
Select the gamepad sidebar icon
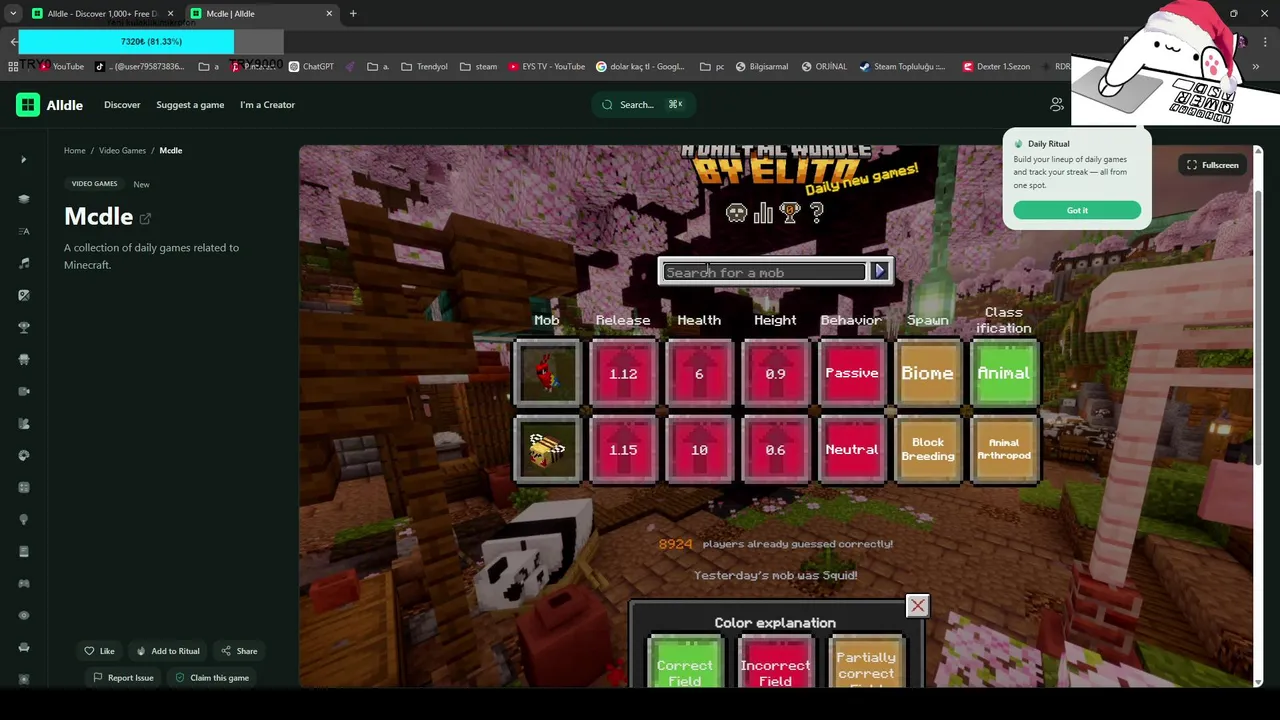click(24, 583)
